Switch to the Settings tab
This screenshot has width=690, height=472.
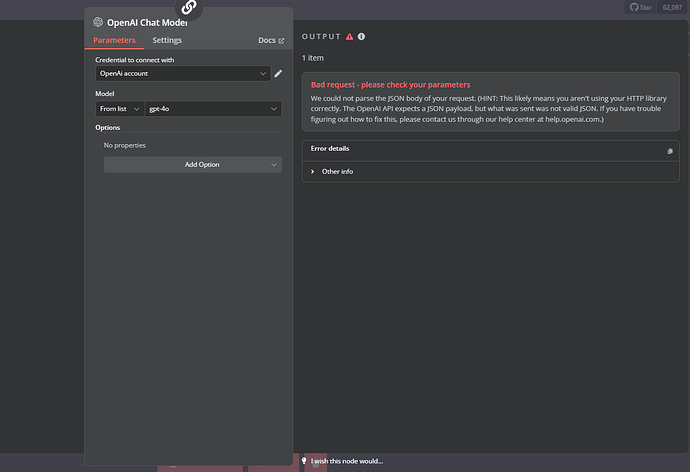(167, 40)
